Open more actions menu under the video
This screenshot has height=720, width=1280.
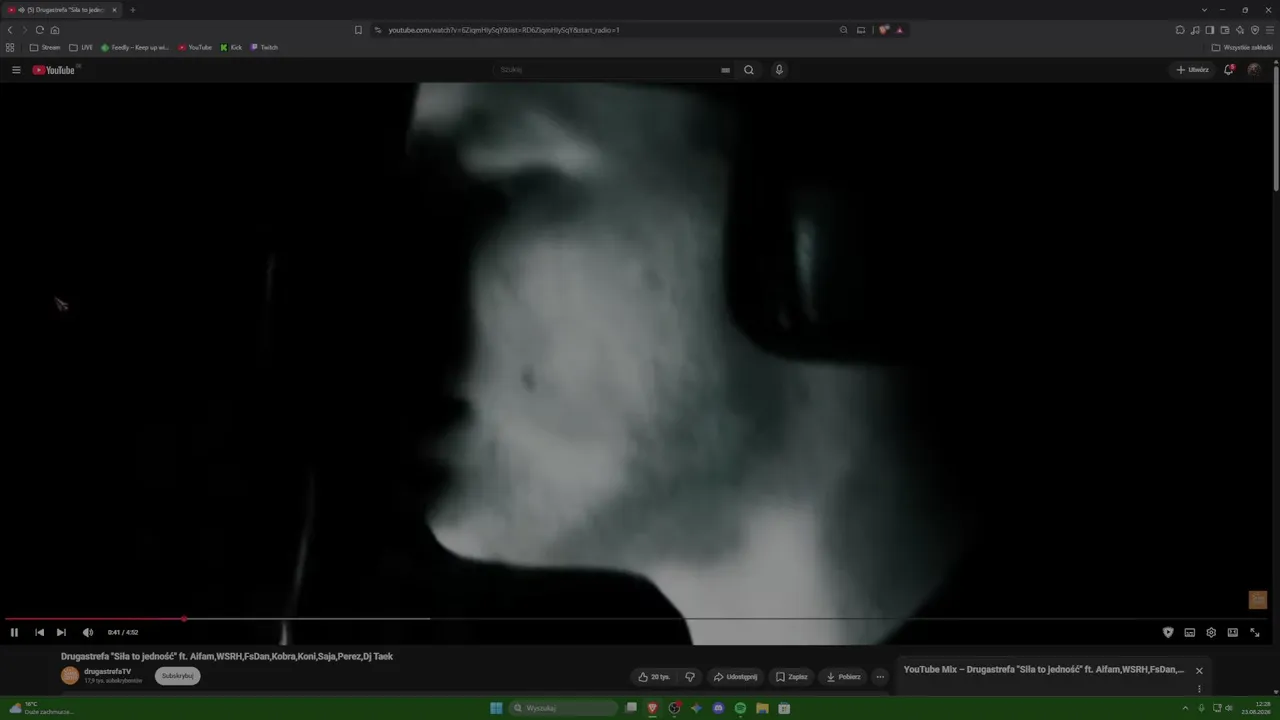880,677
